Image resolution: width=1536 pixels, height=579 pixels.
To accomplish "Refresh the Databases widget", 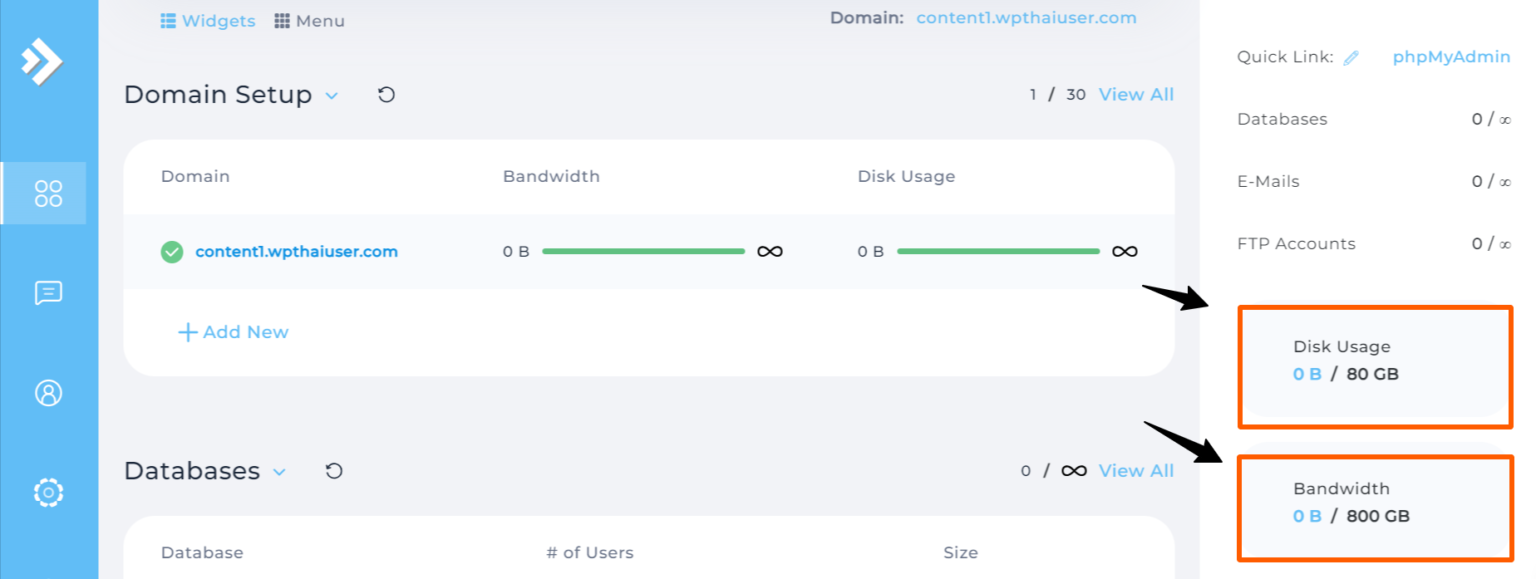I will coord(334,471).
